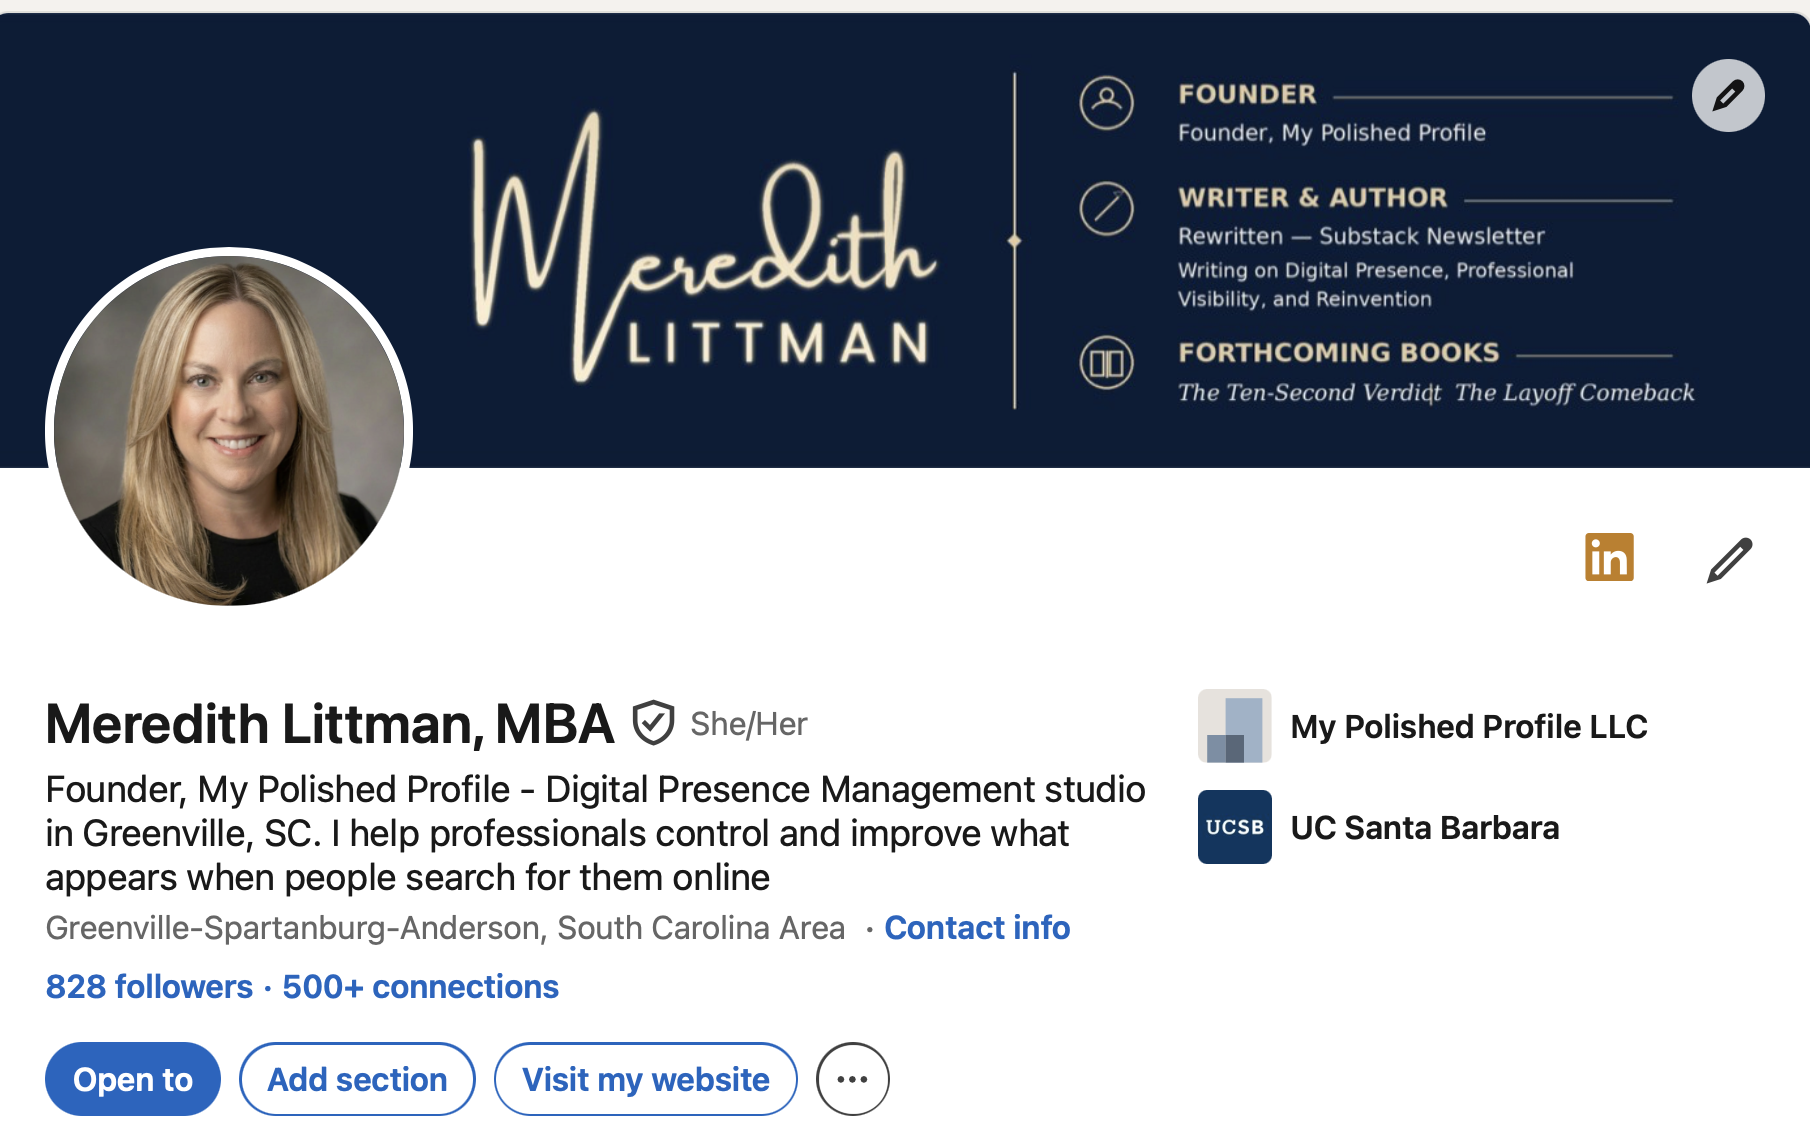Click the Meredith Littman signature logo in banner
Screen dimensions: 1810x1140
[704, 246]
